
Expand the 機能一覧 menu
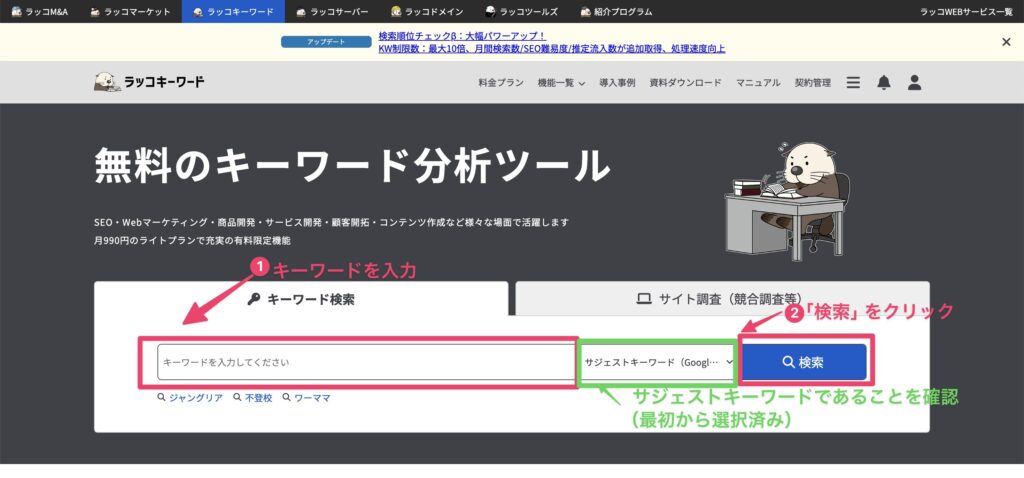[561, 83]
